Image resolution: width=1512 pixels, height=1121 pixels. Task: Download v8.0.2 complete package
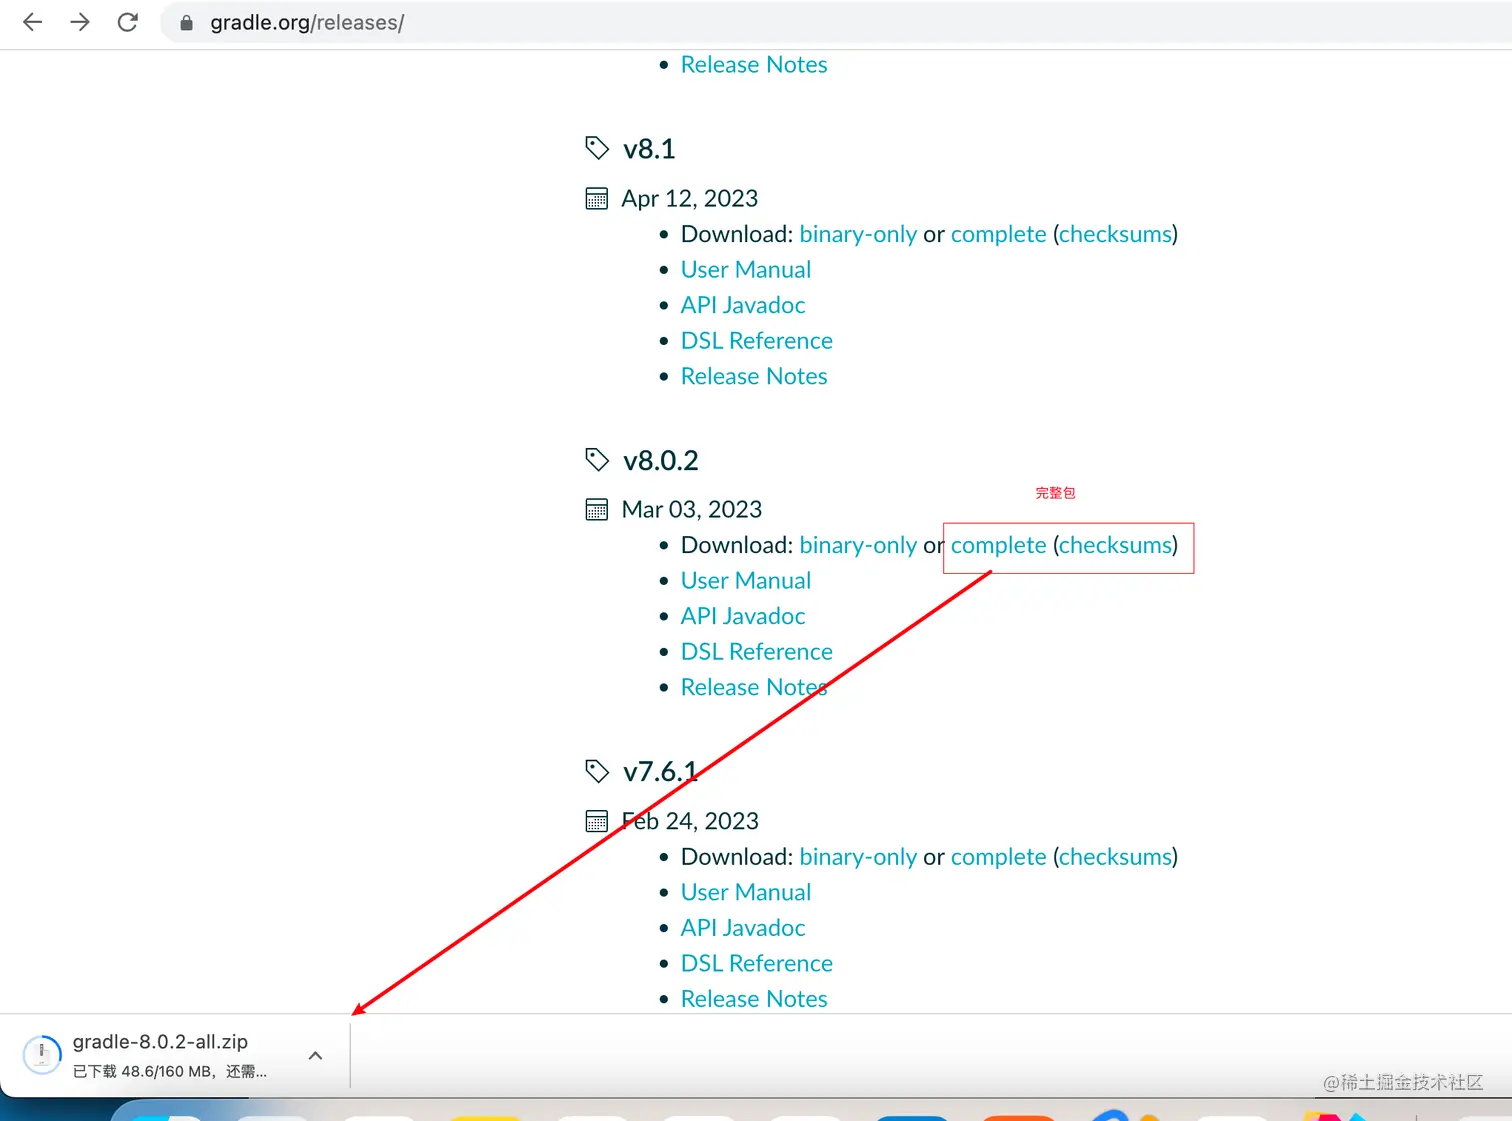click(x=998, y=545)
